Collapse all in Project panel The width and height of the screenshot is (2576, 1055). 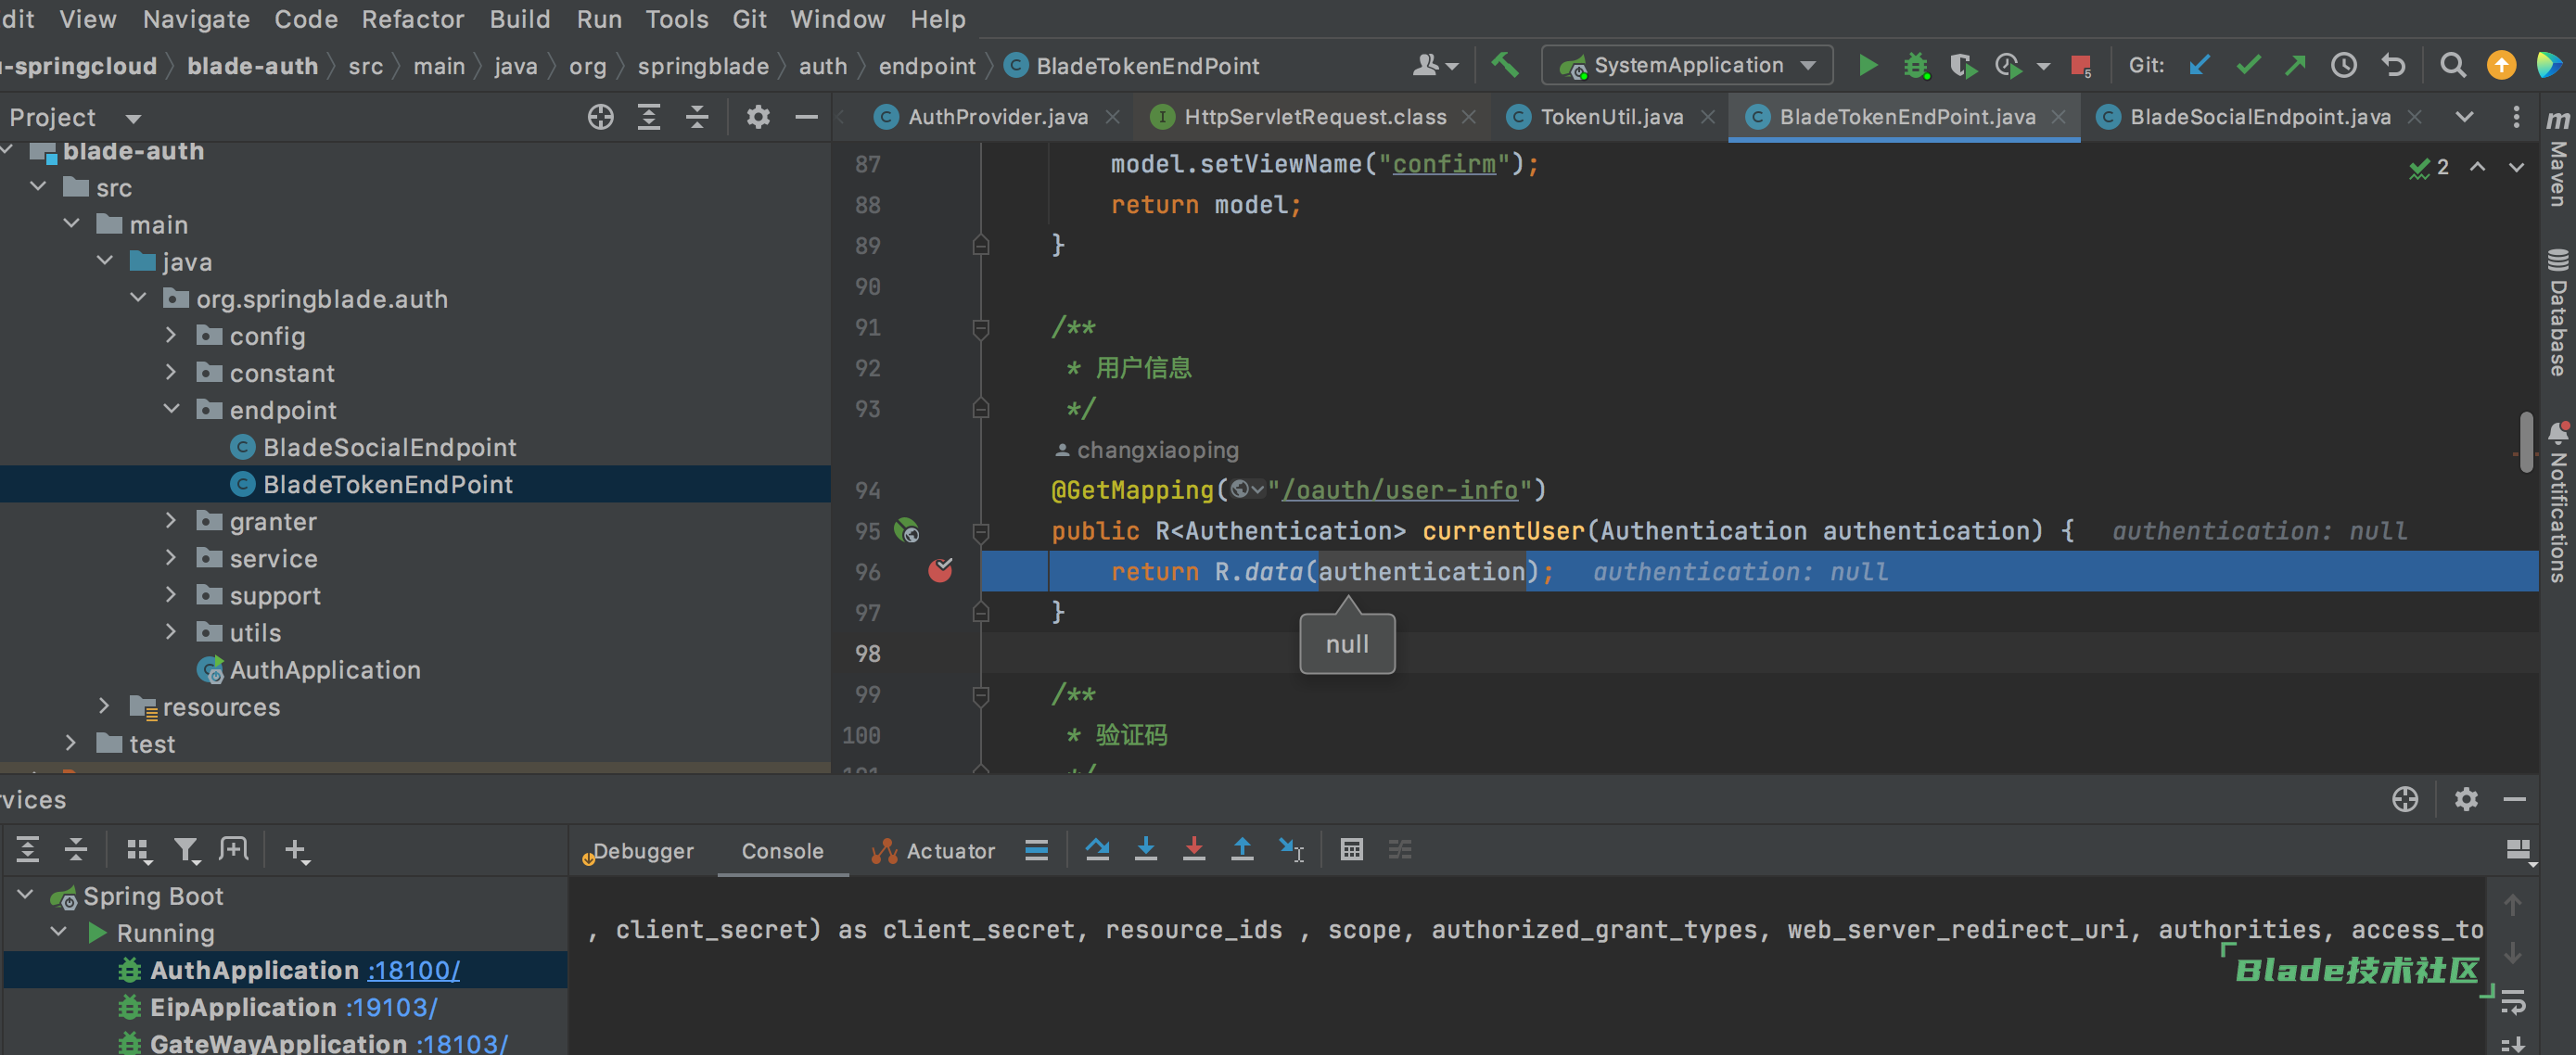[697, 118]
